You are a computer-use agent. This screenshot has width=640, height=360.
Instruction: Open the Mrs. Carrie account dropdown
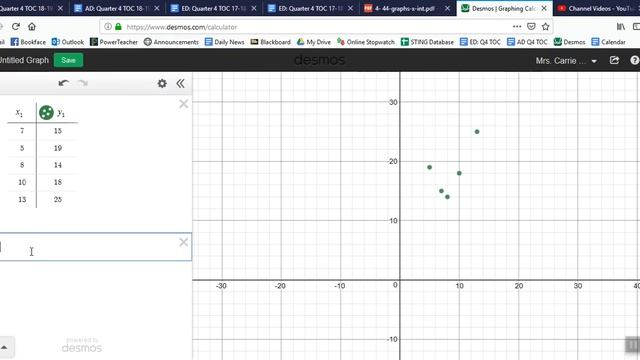pos(566,61)
